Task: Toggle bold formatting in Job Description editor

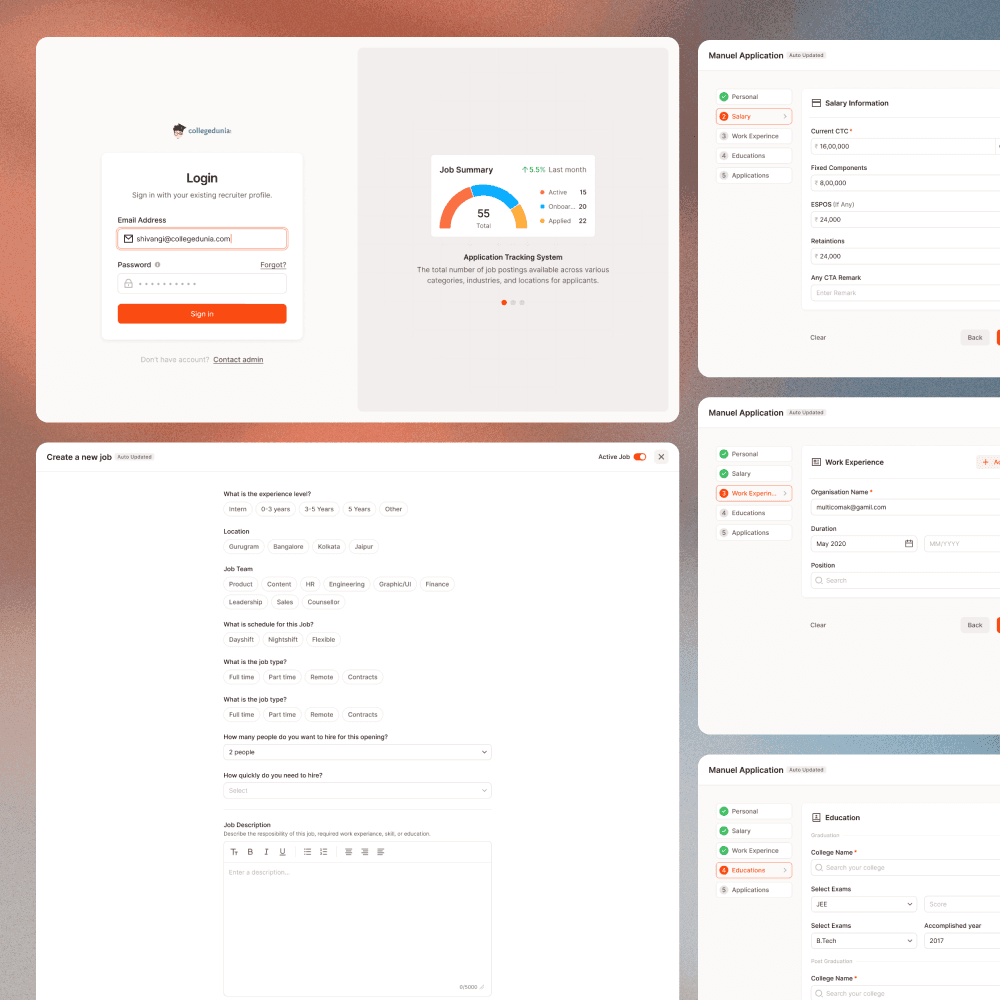Action: (250, 852)
